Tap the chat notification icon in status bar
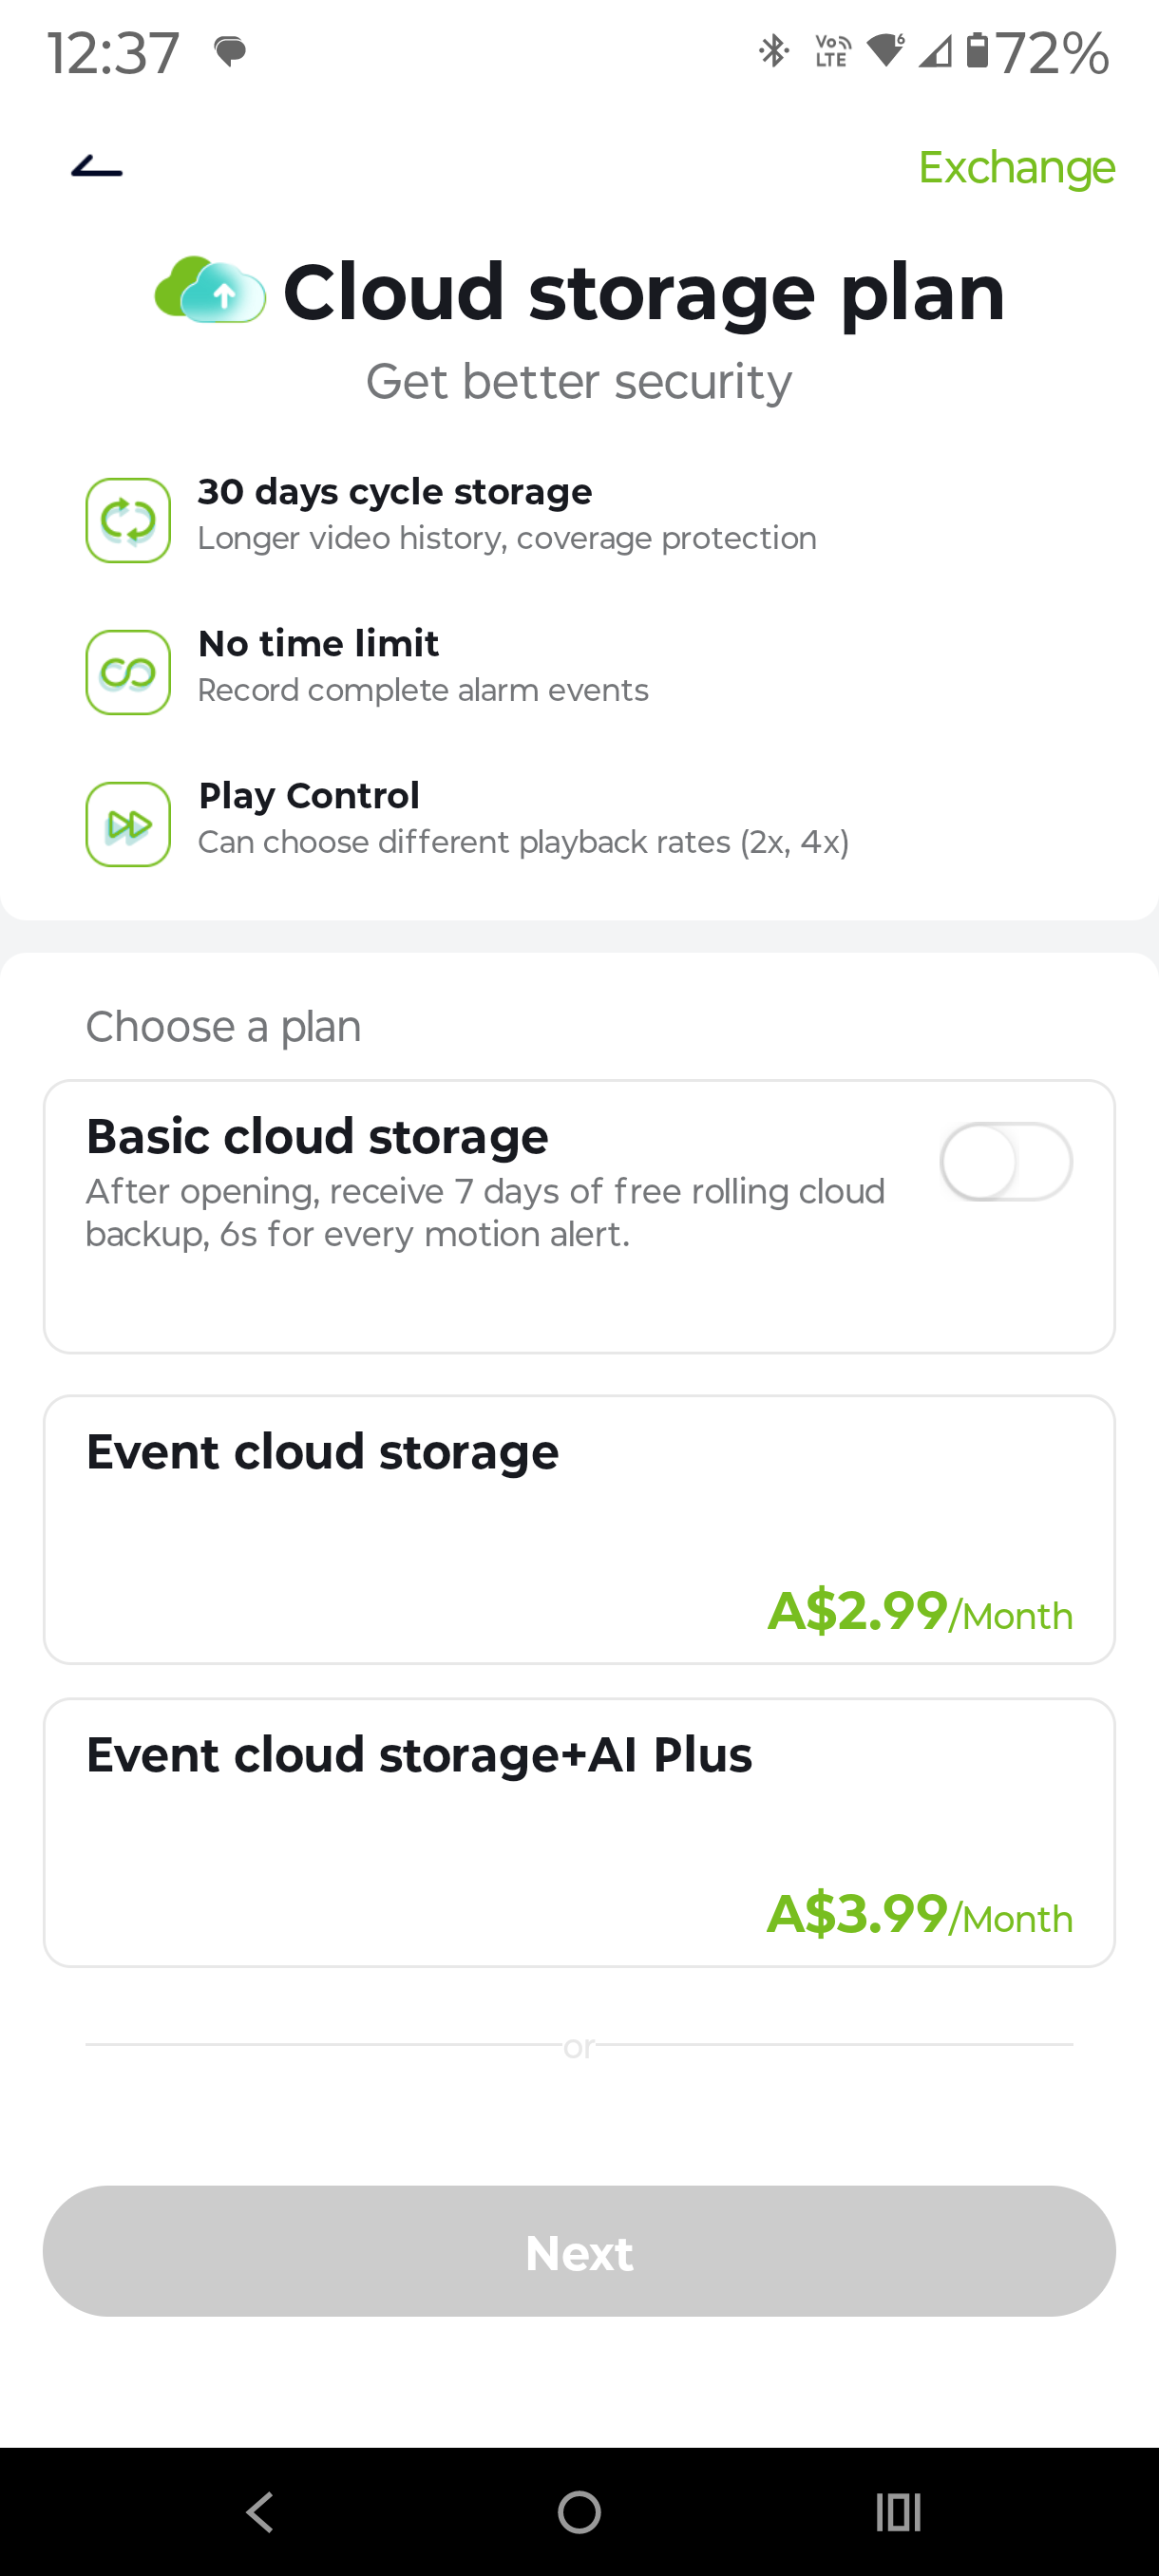The image size is (1159, 2576). (230, 51)
